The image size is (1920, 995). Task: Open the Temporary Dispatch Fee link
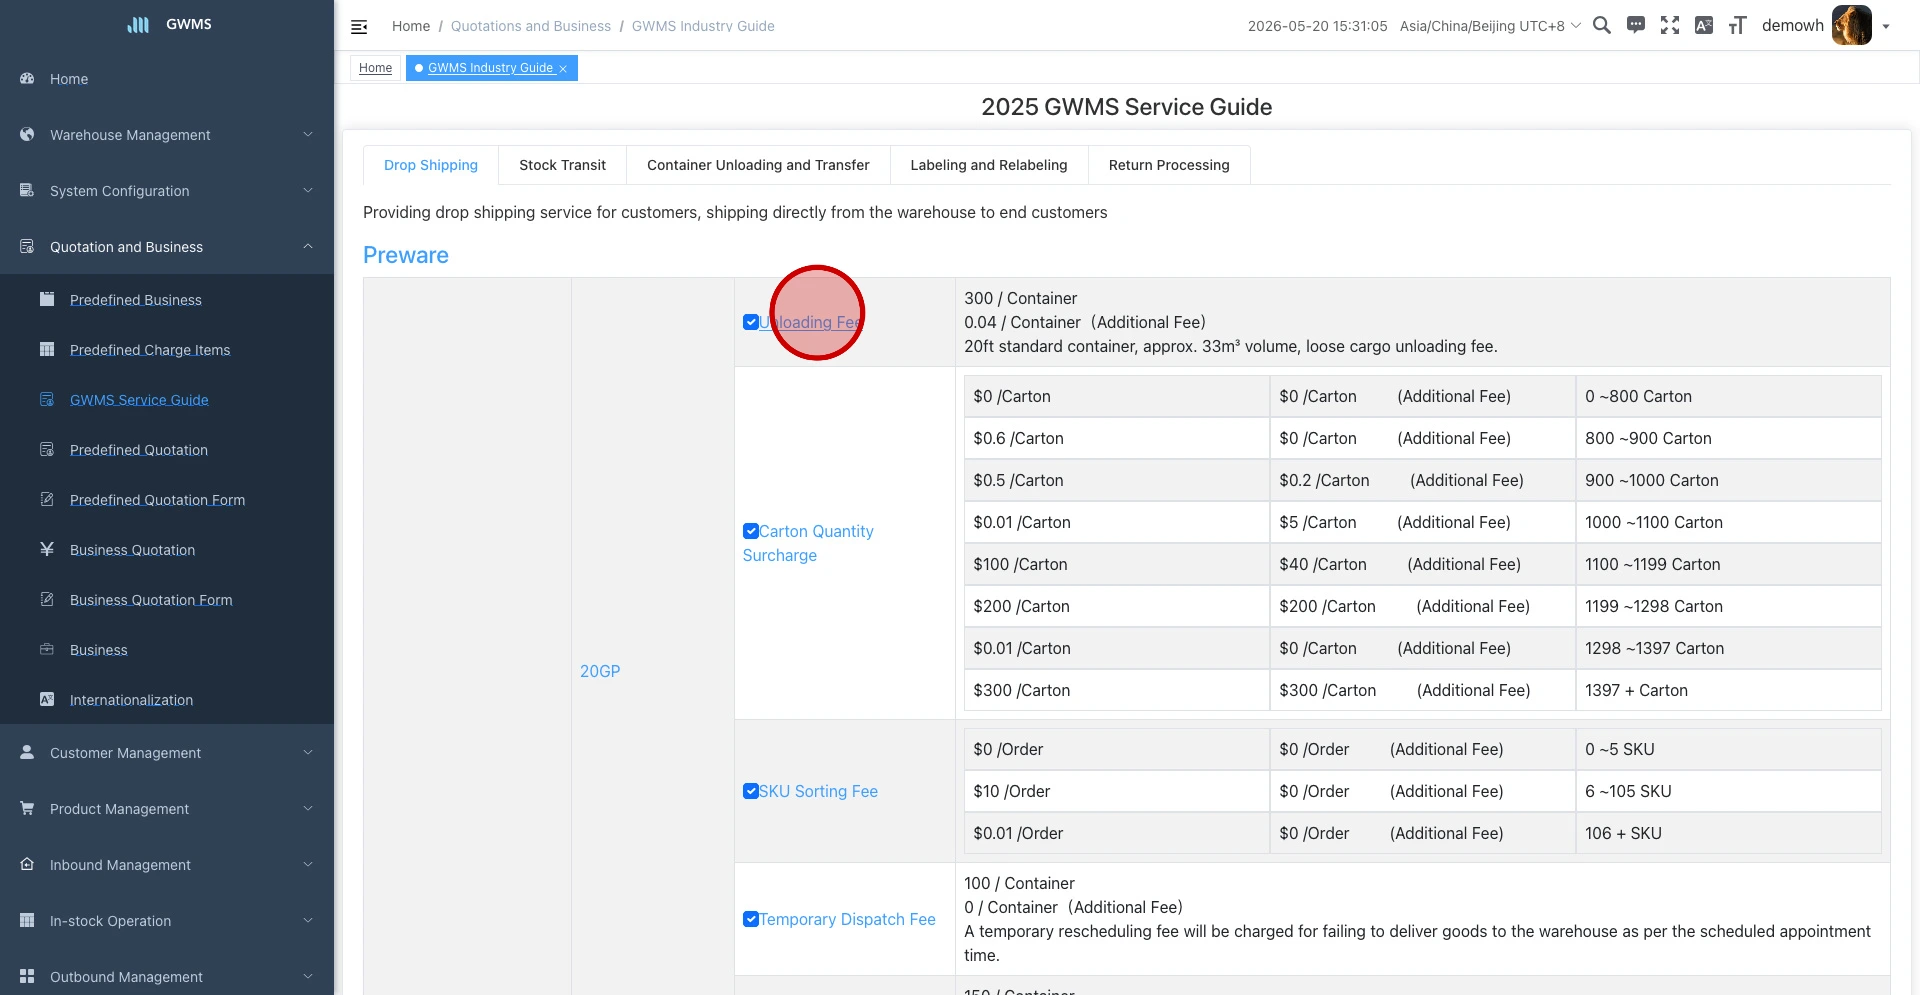click(847, 919)
